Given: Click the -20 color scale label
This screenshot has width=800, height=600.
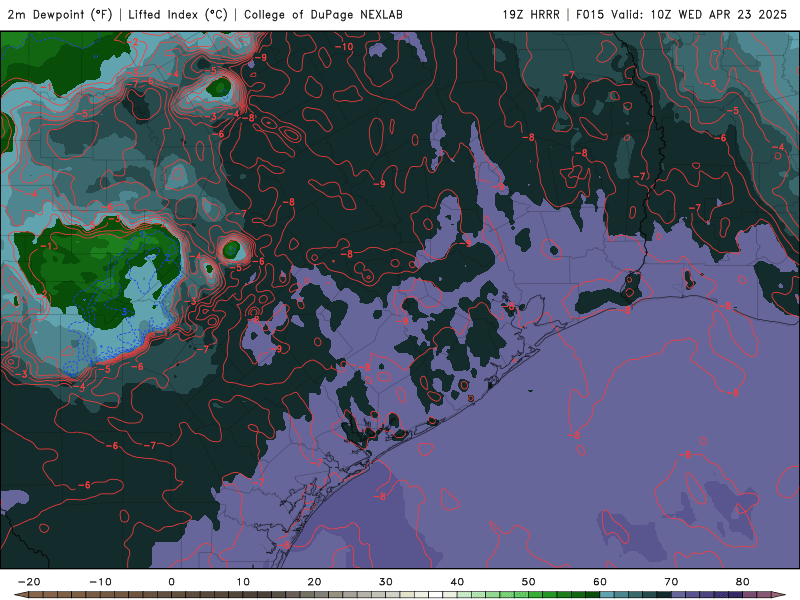Looking at the screenshot, I should 29,582.
